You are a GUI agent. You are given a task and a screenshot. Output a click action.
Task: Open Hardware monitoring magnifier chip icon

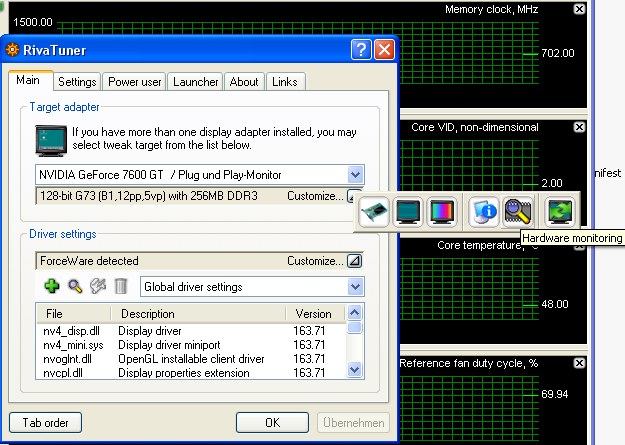pyautogui.click(x=517, y=211)
